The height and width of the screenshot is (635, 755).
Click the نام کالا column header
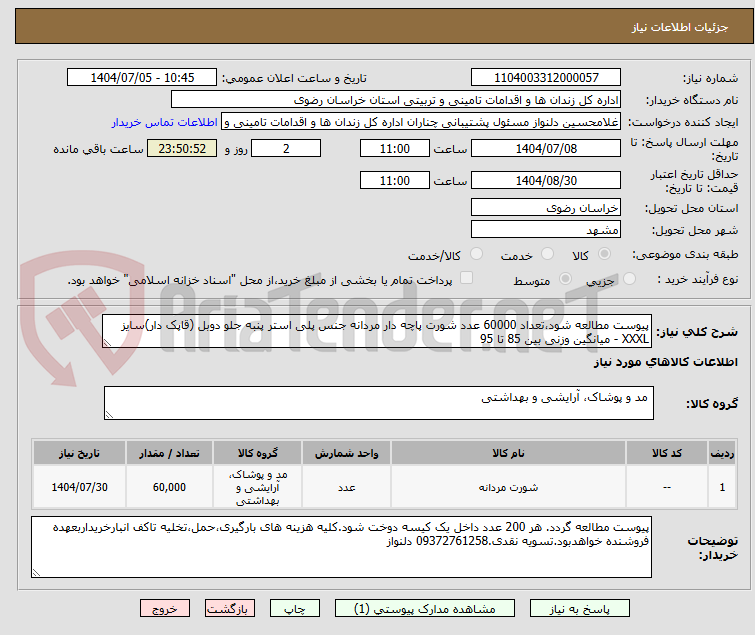pyautogui.click(x=508, y=453)
